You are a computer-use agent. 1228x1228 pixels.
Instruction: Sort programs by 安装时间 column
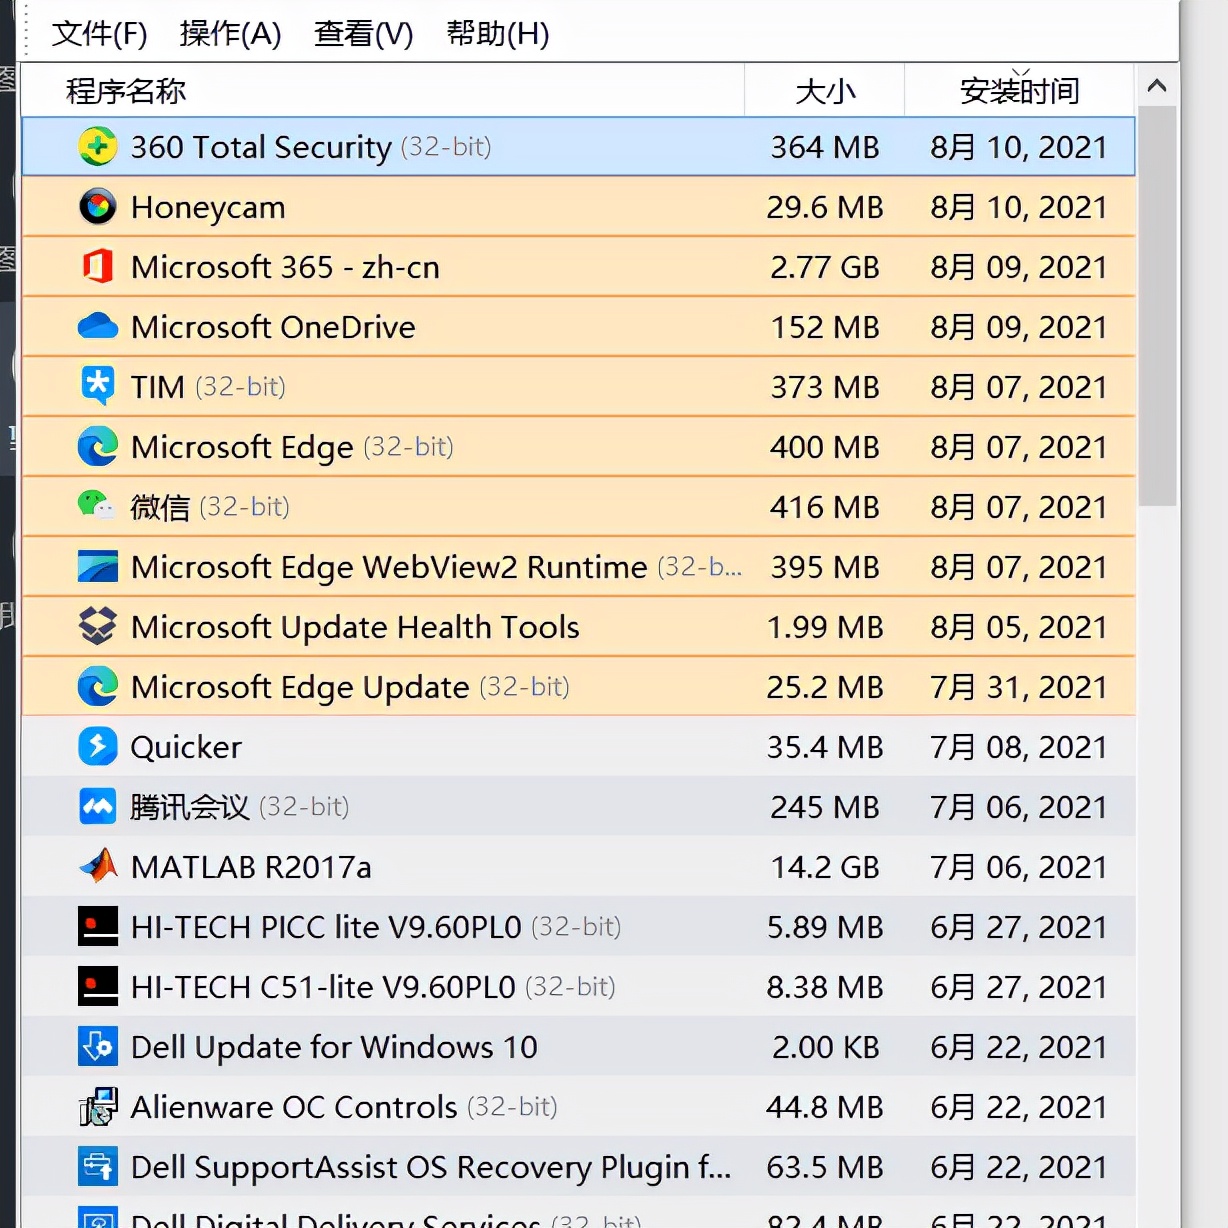pos(1020,90)
